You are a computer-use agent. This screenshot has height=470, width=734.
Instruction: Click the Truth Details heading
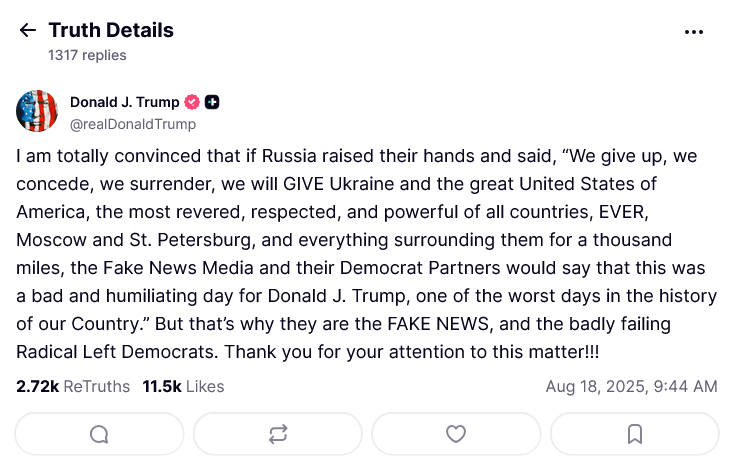click(111, 30)
